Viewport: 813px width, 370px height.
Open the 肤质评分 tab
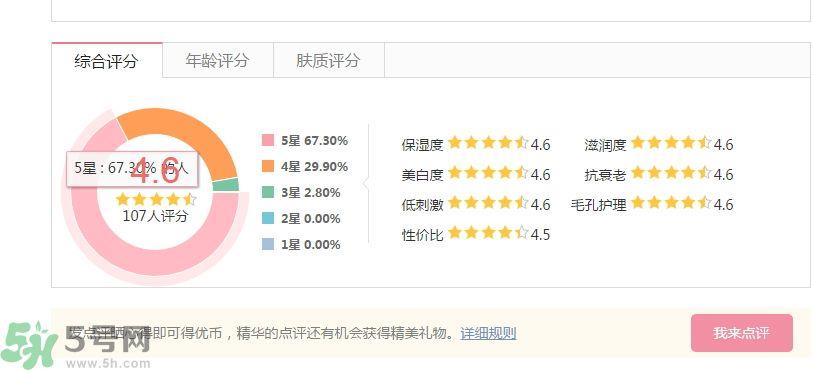[329, 61]
